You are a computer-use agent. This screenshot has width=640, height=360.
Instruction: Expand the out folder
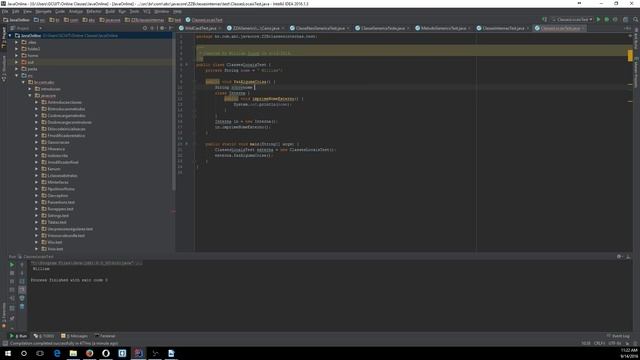(x=17, y=62)
